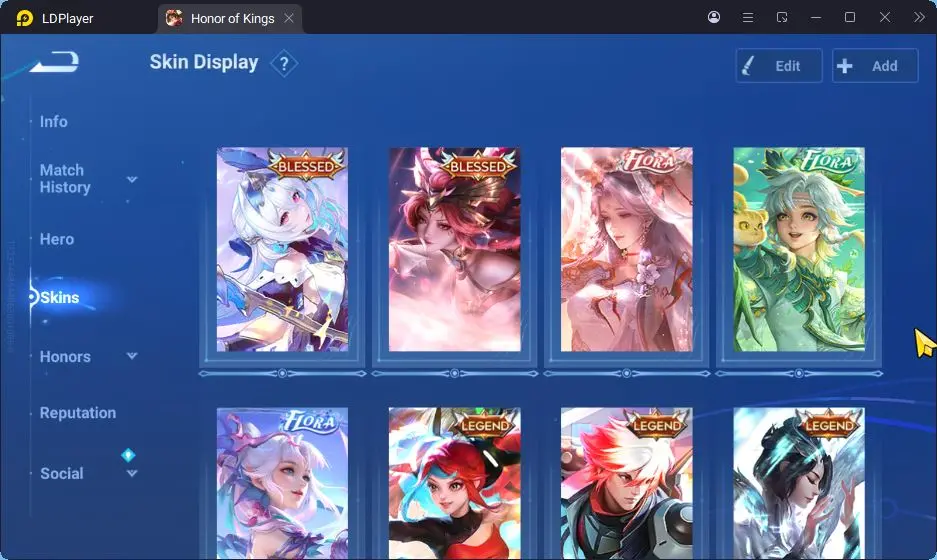The height and width of the screenshot is (560, 937).
Task: Select the purple FLORA skin in second row
Action: coord(282,484)
